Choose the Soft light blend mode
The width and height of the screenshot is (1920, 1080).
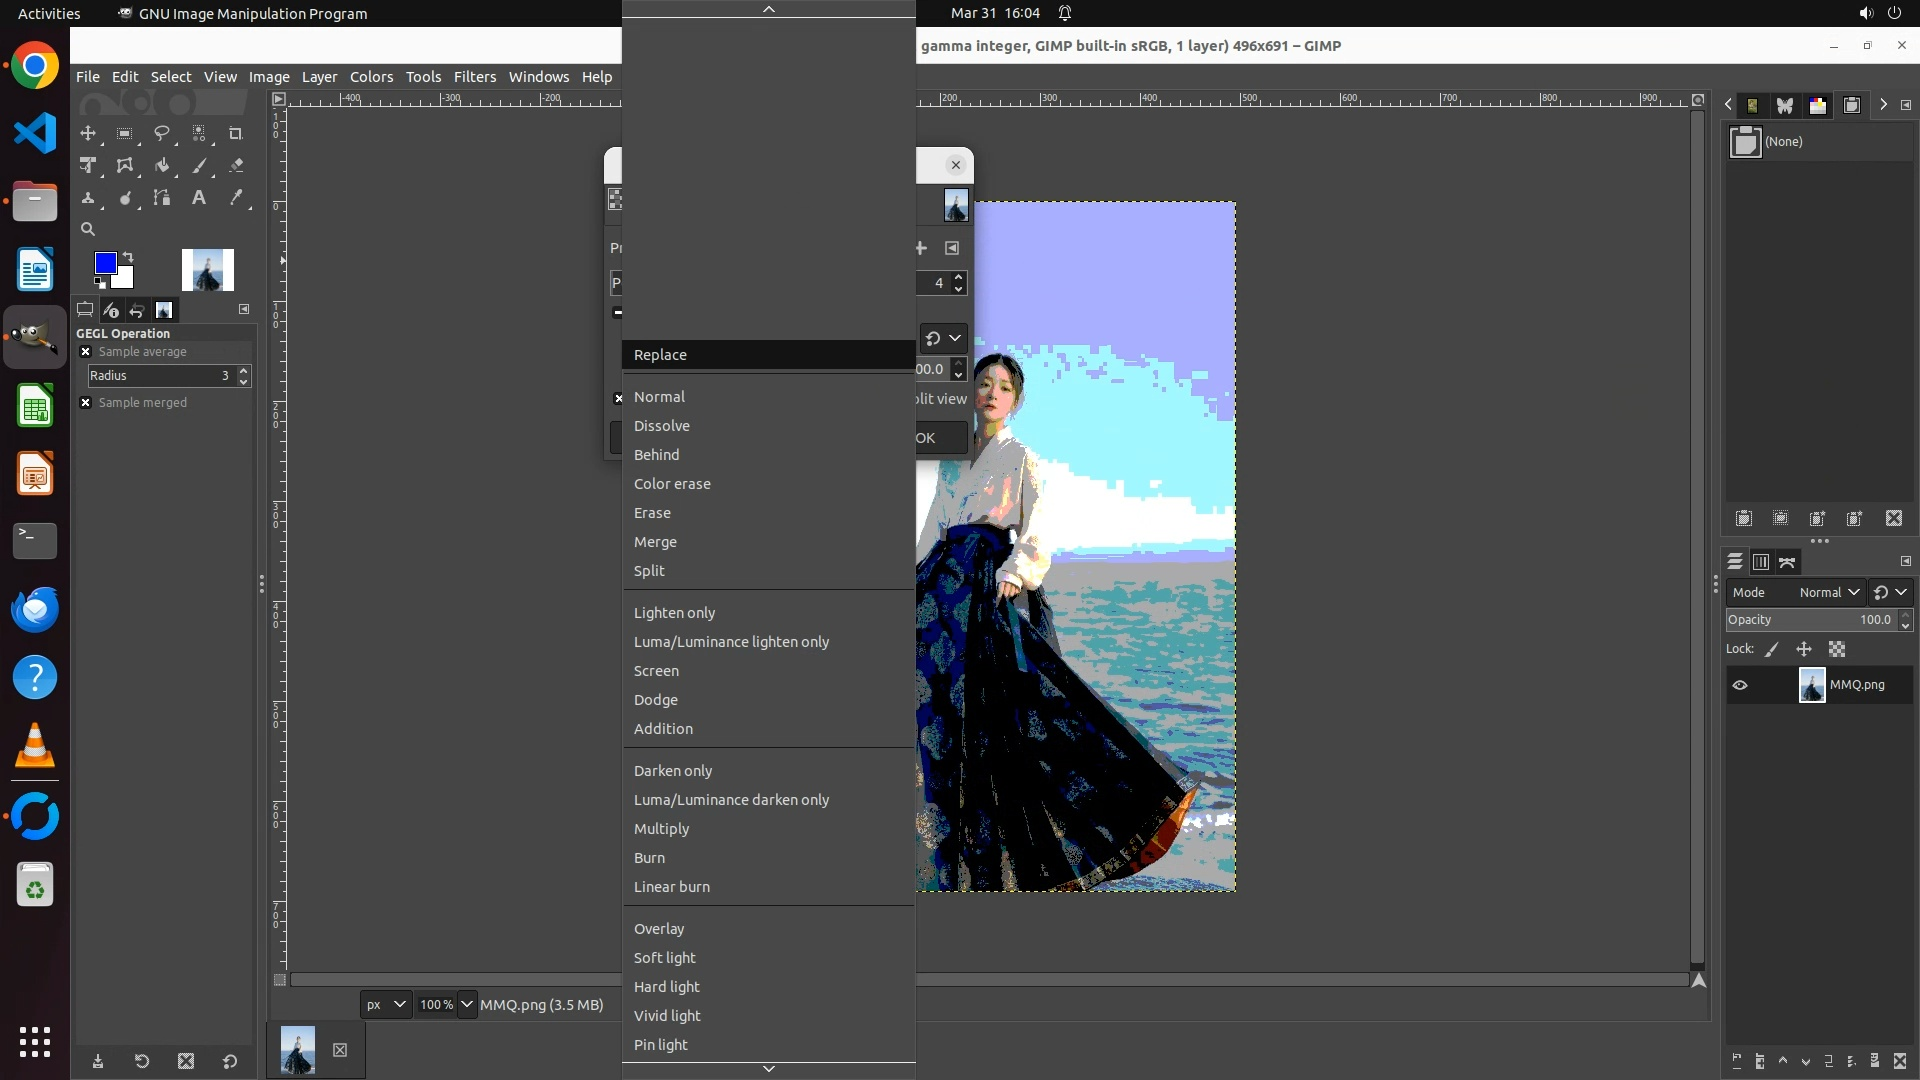coord(664,958)
